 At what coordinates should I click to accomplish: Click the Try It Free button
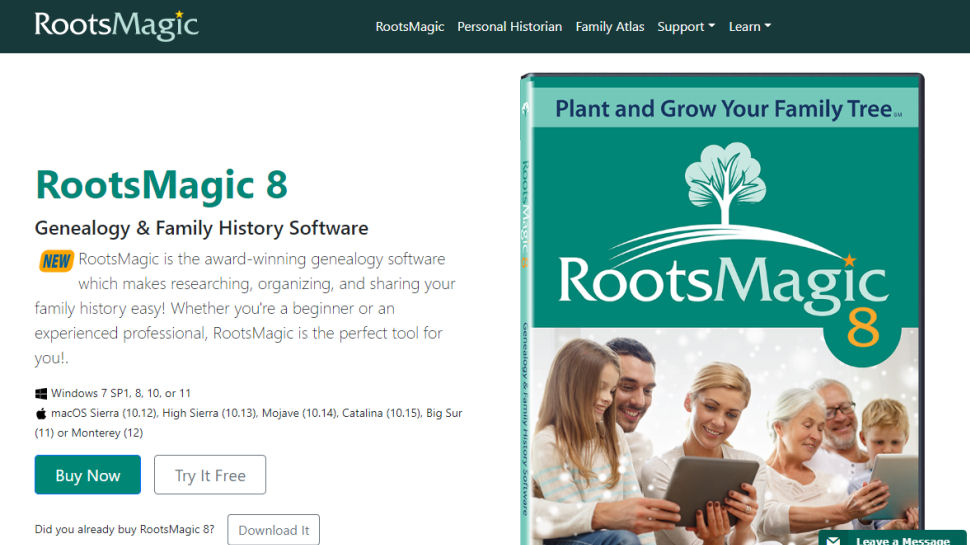coord(210,474)
